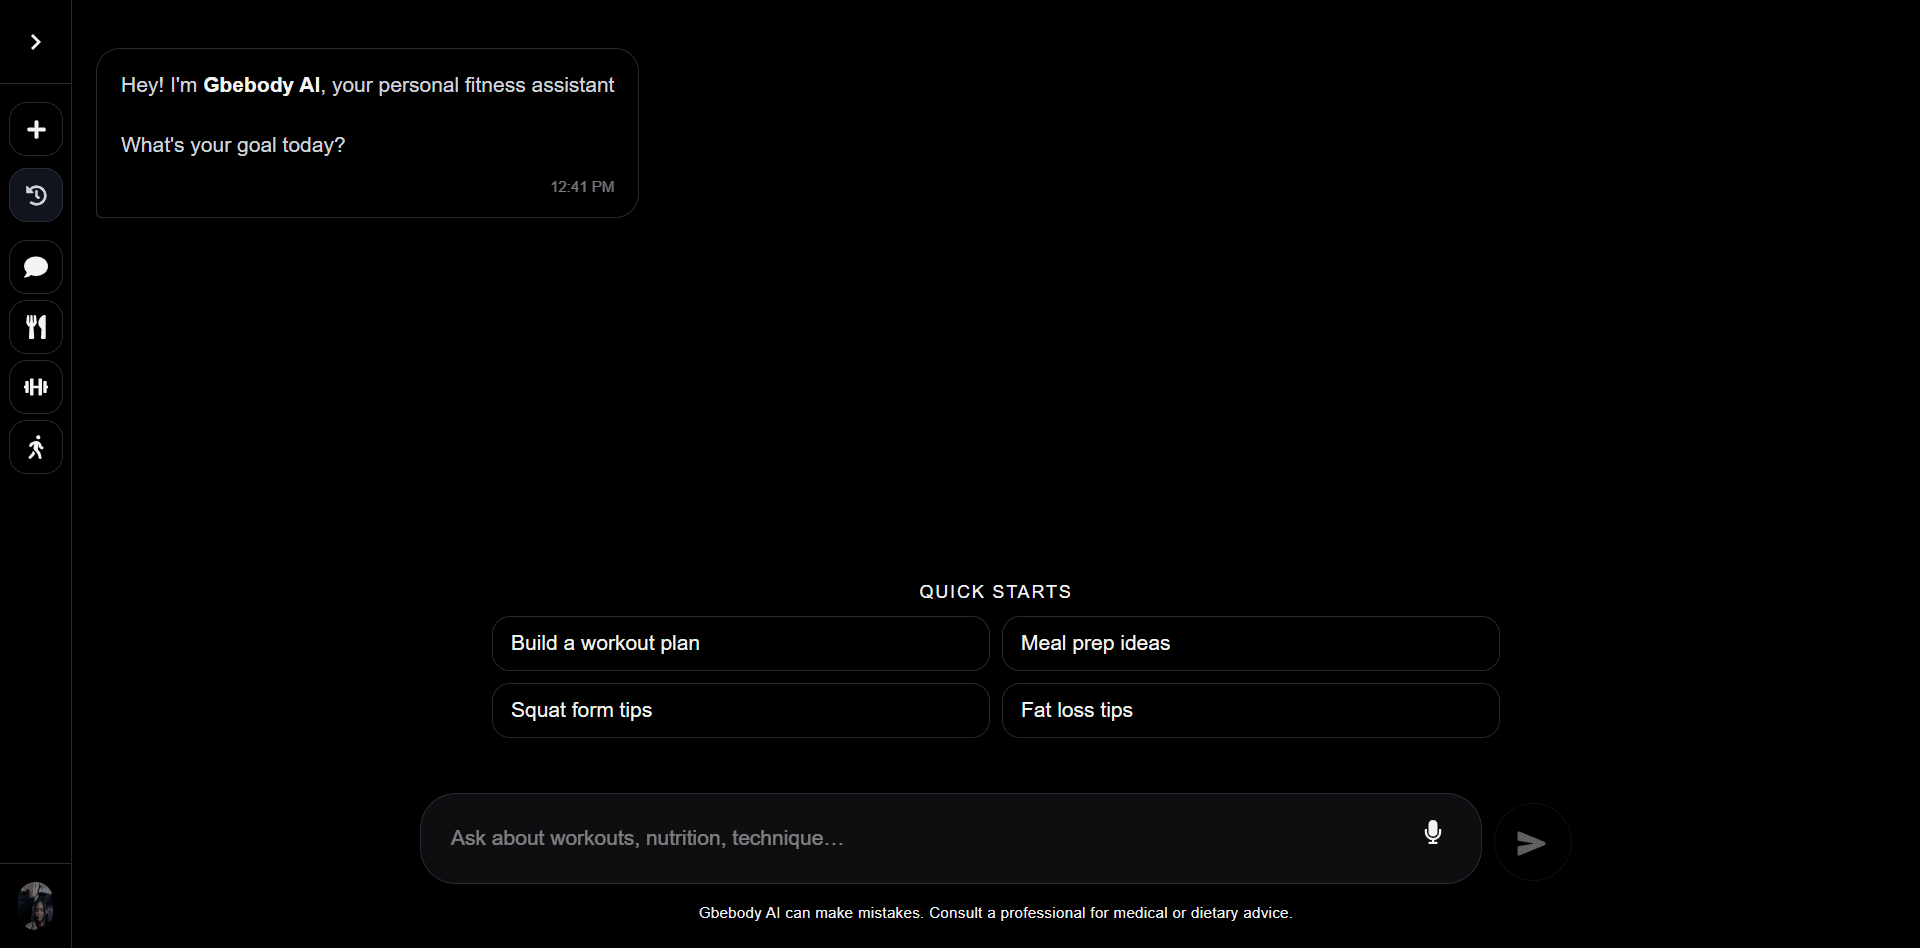Open nutrition via fork and knife icon
The width and height of the screenshot is (1920, 948).
[x=36, y=327]
